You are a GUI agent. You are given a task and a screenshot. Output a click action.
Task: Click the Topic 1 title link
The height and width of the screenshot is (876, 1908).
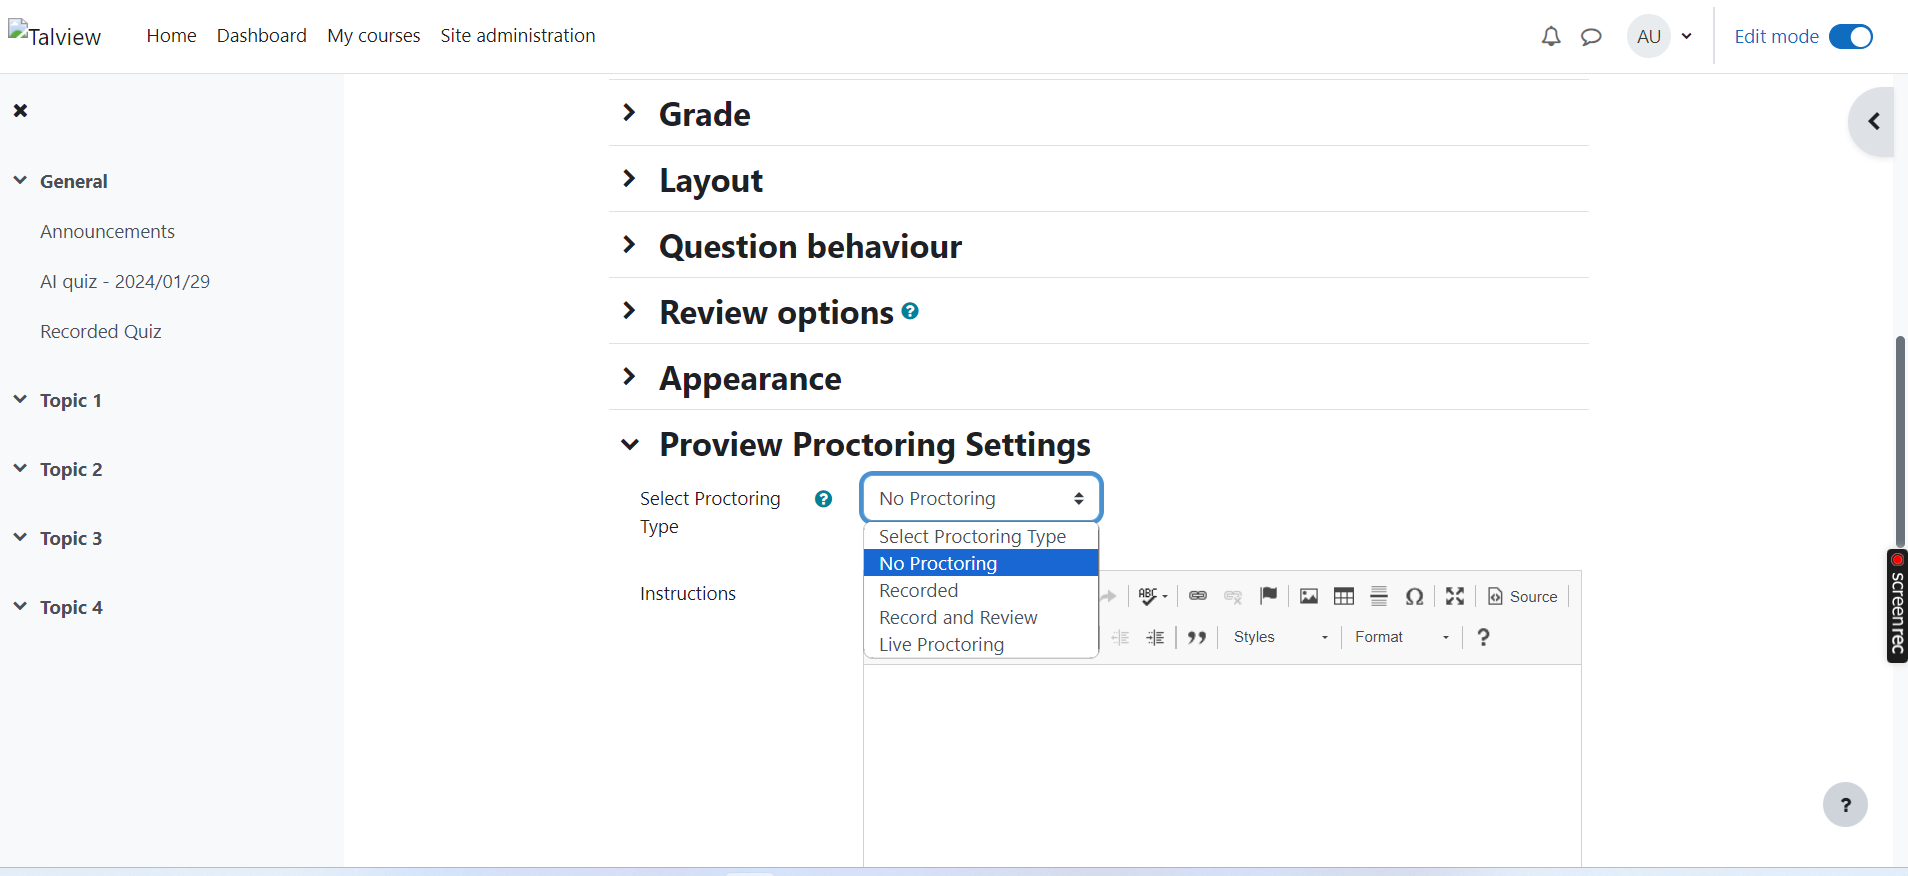point(71,400)
